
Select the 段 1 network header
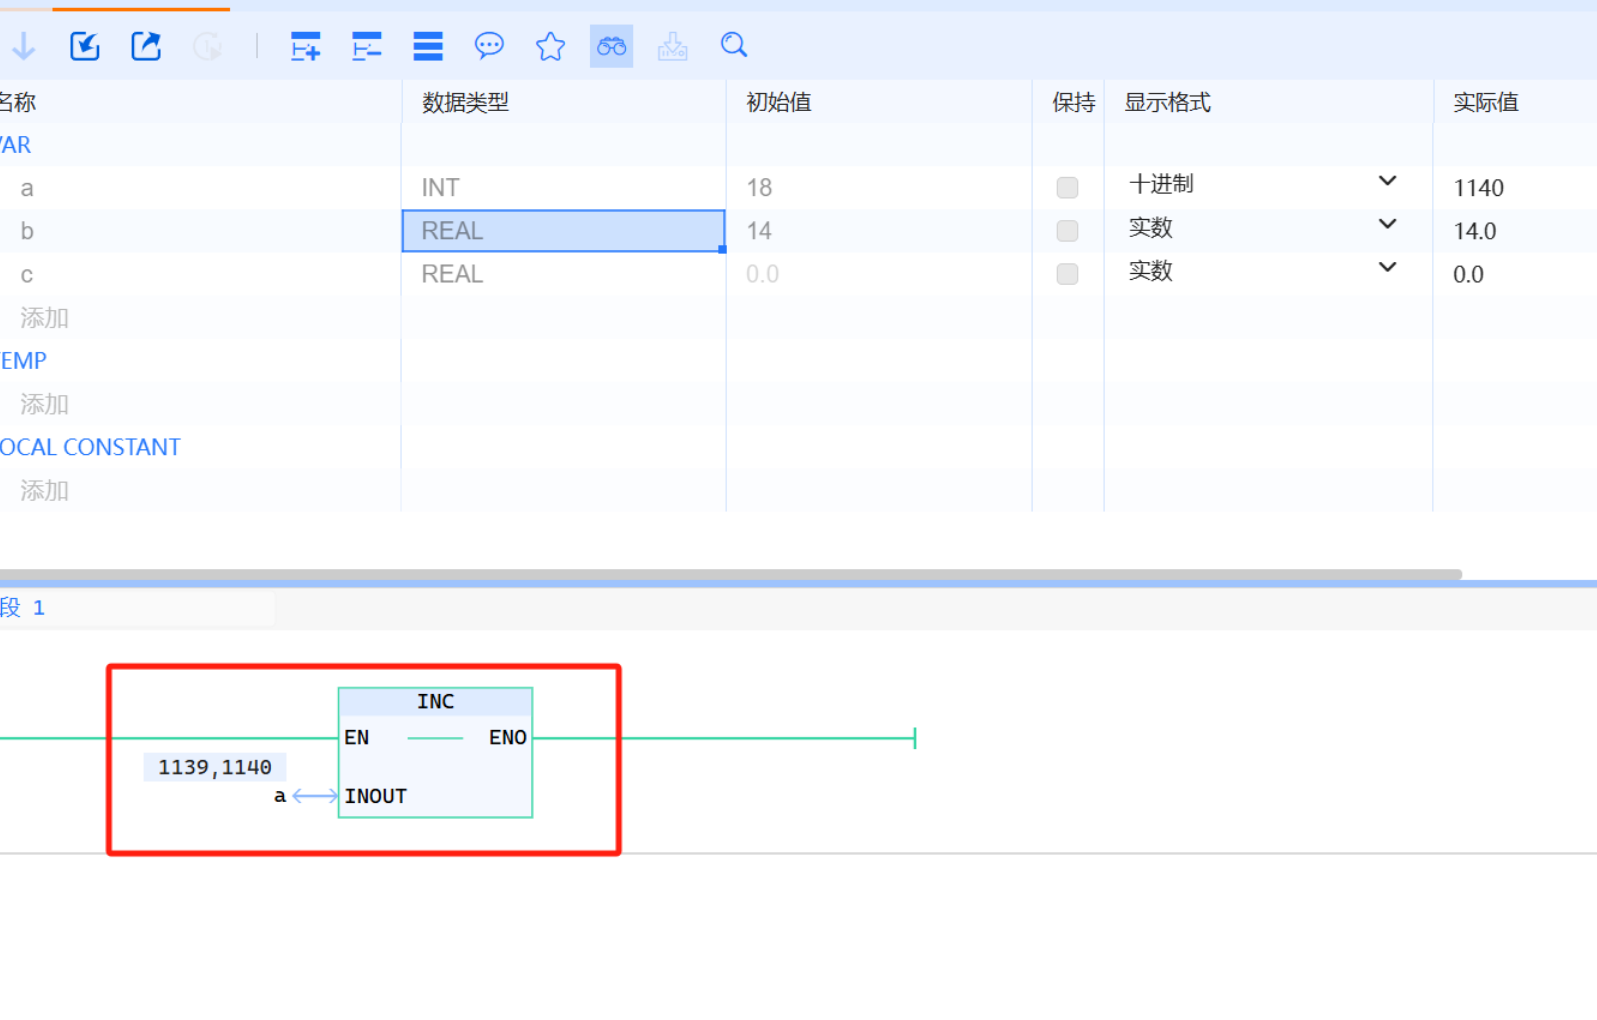[x=24, y=608]
